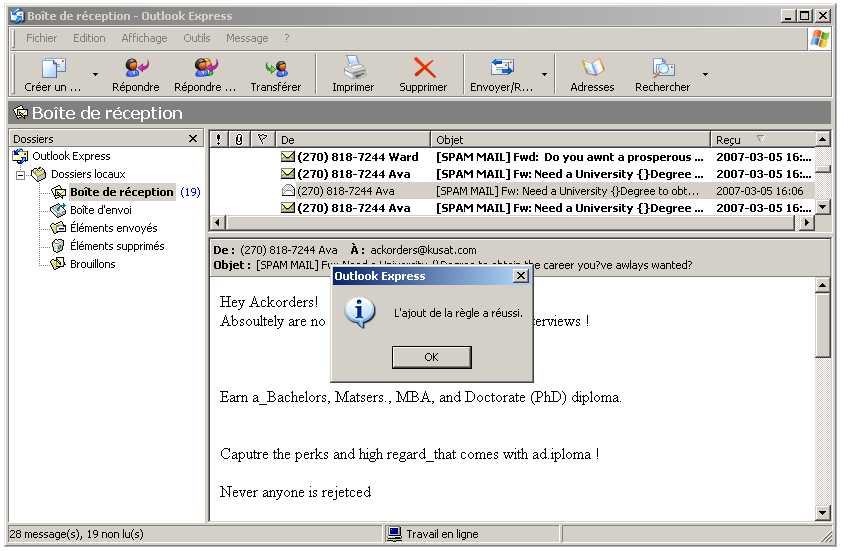Click the Windows logo in the menu bar corner
The image size is (843, 551).
pyautogui.click(x=820, y=39)
